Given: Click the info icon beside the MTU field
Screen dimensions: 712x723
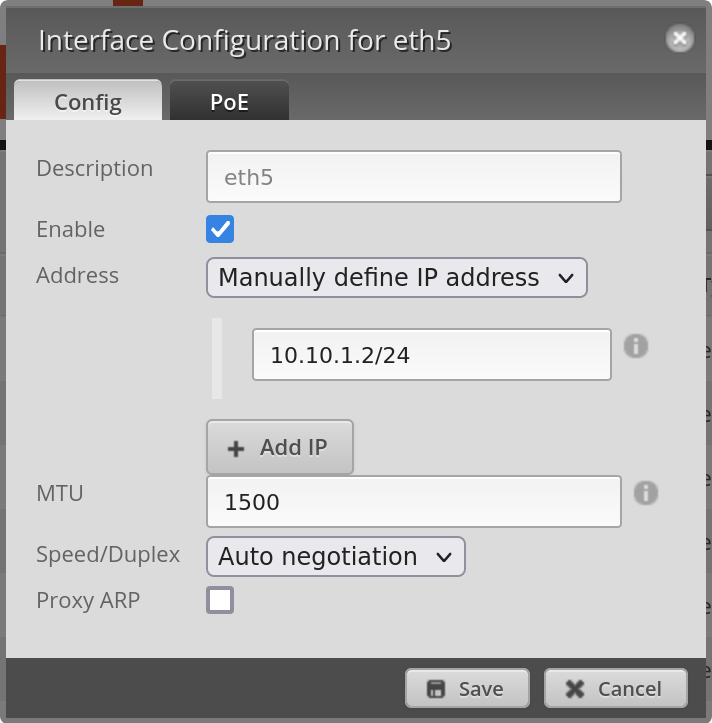Looking at the screenshot, I should pos(646,492).
